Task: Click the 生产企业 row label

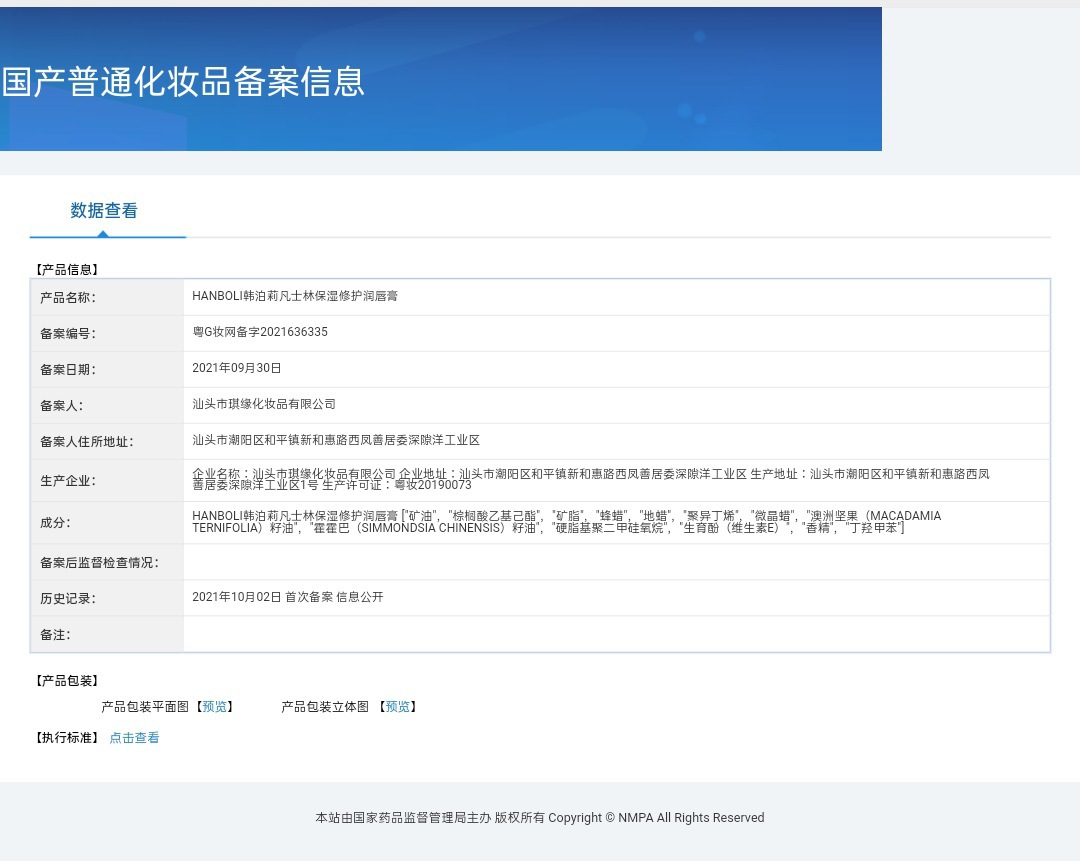Action: click(68, 481)
